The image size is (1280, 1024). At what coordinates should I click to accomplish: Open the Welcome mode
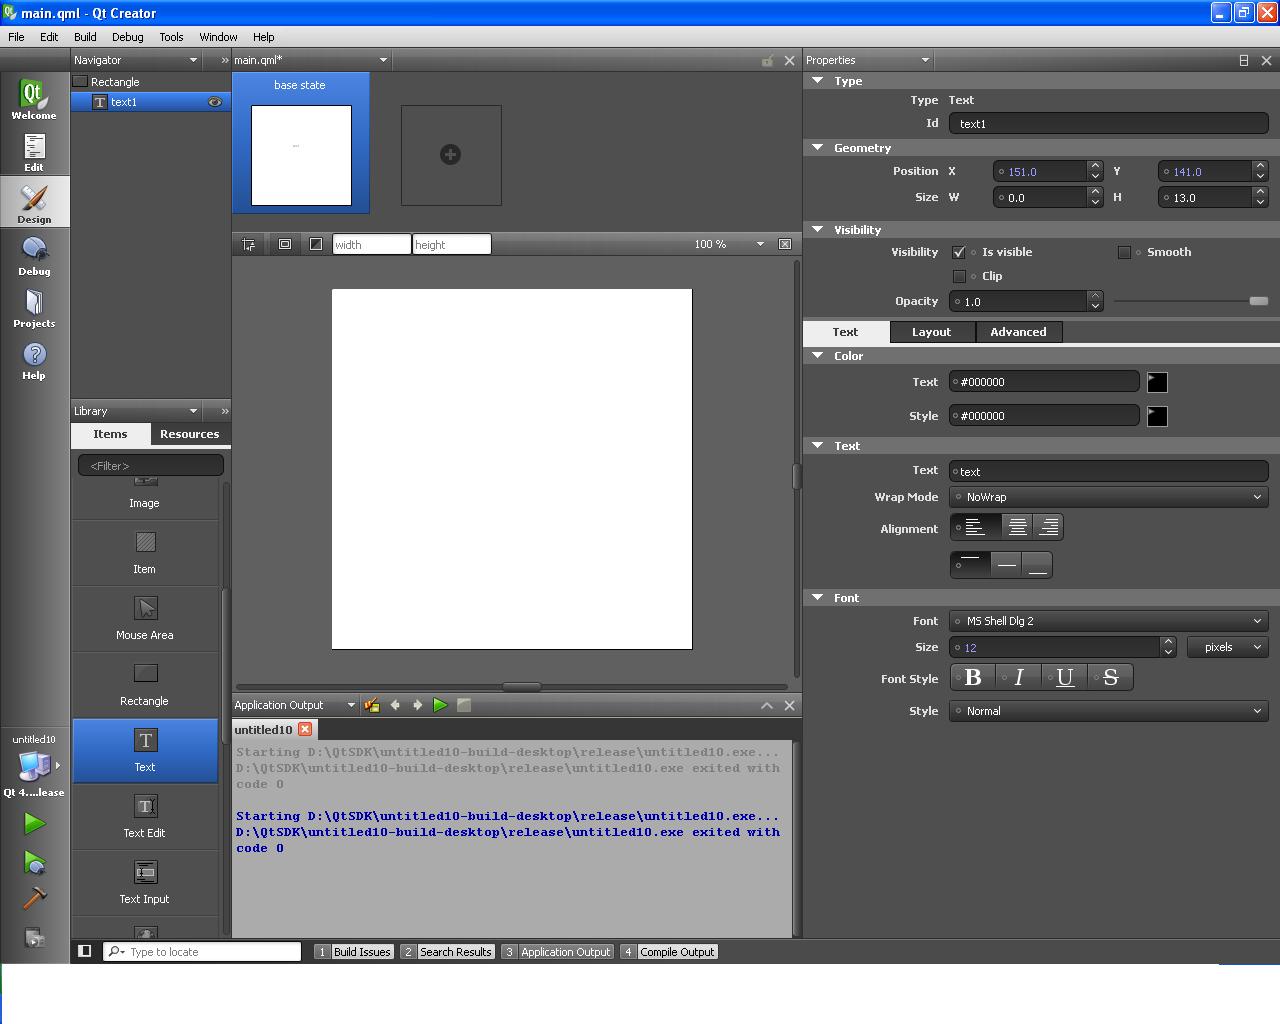click(x=34, y=99)
